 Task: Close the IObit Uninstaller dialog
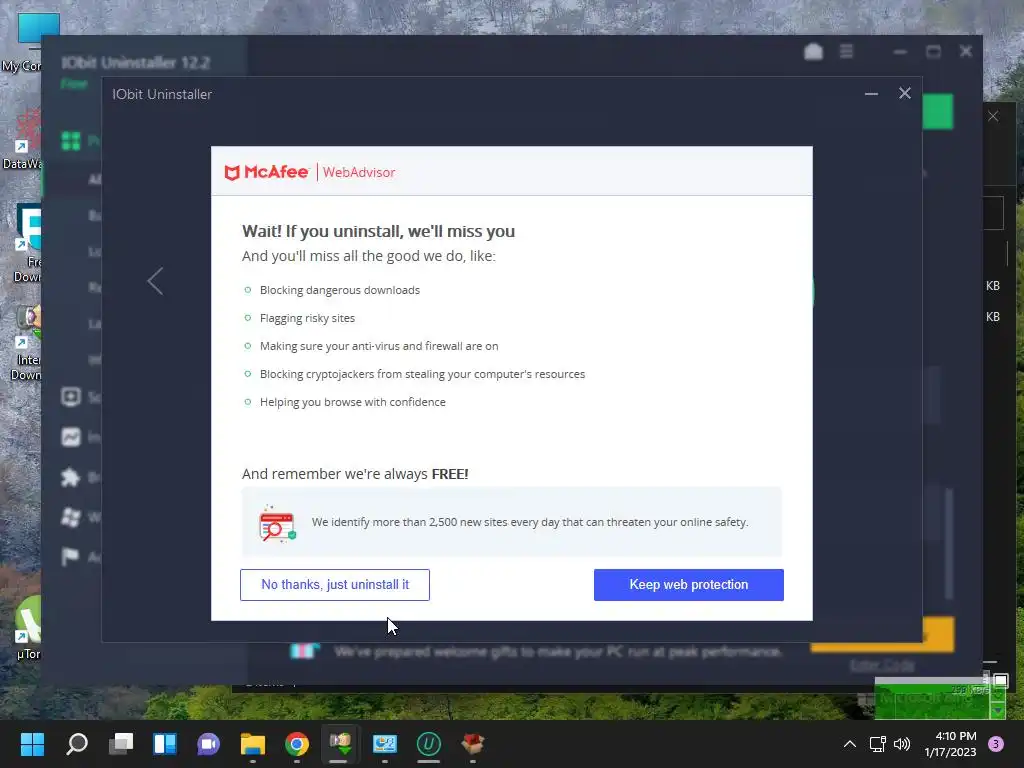904,93
